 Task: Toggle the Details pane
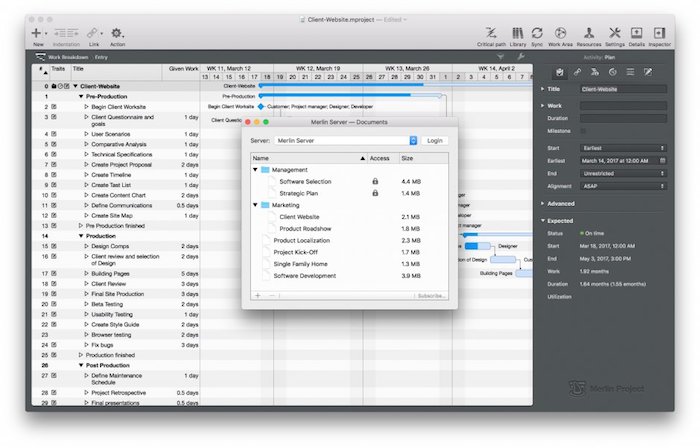coord(636,33)
